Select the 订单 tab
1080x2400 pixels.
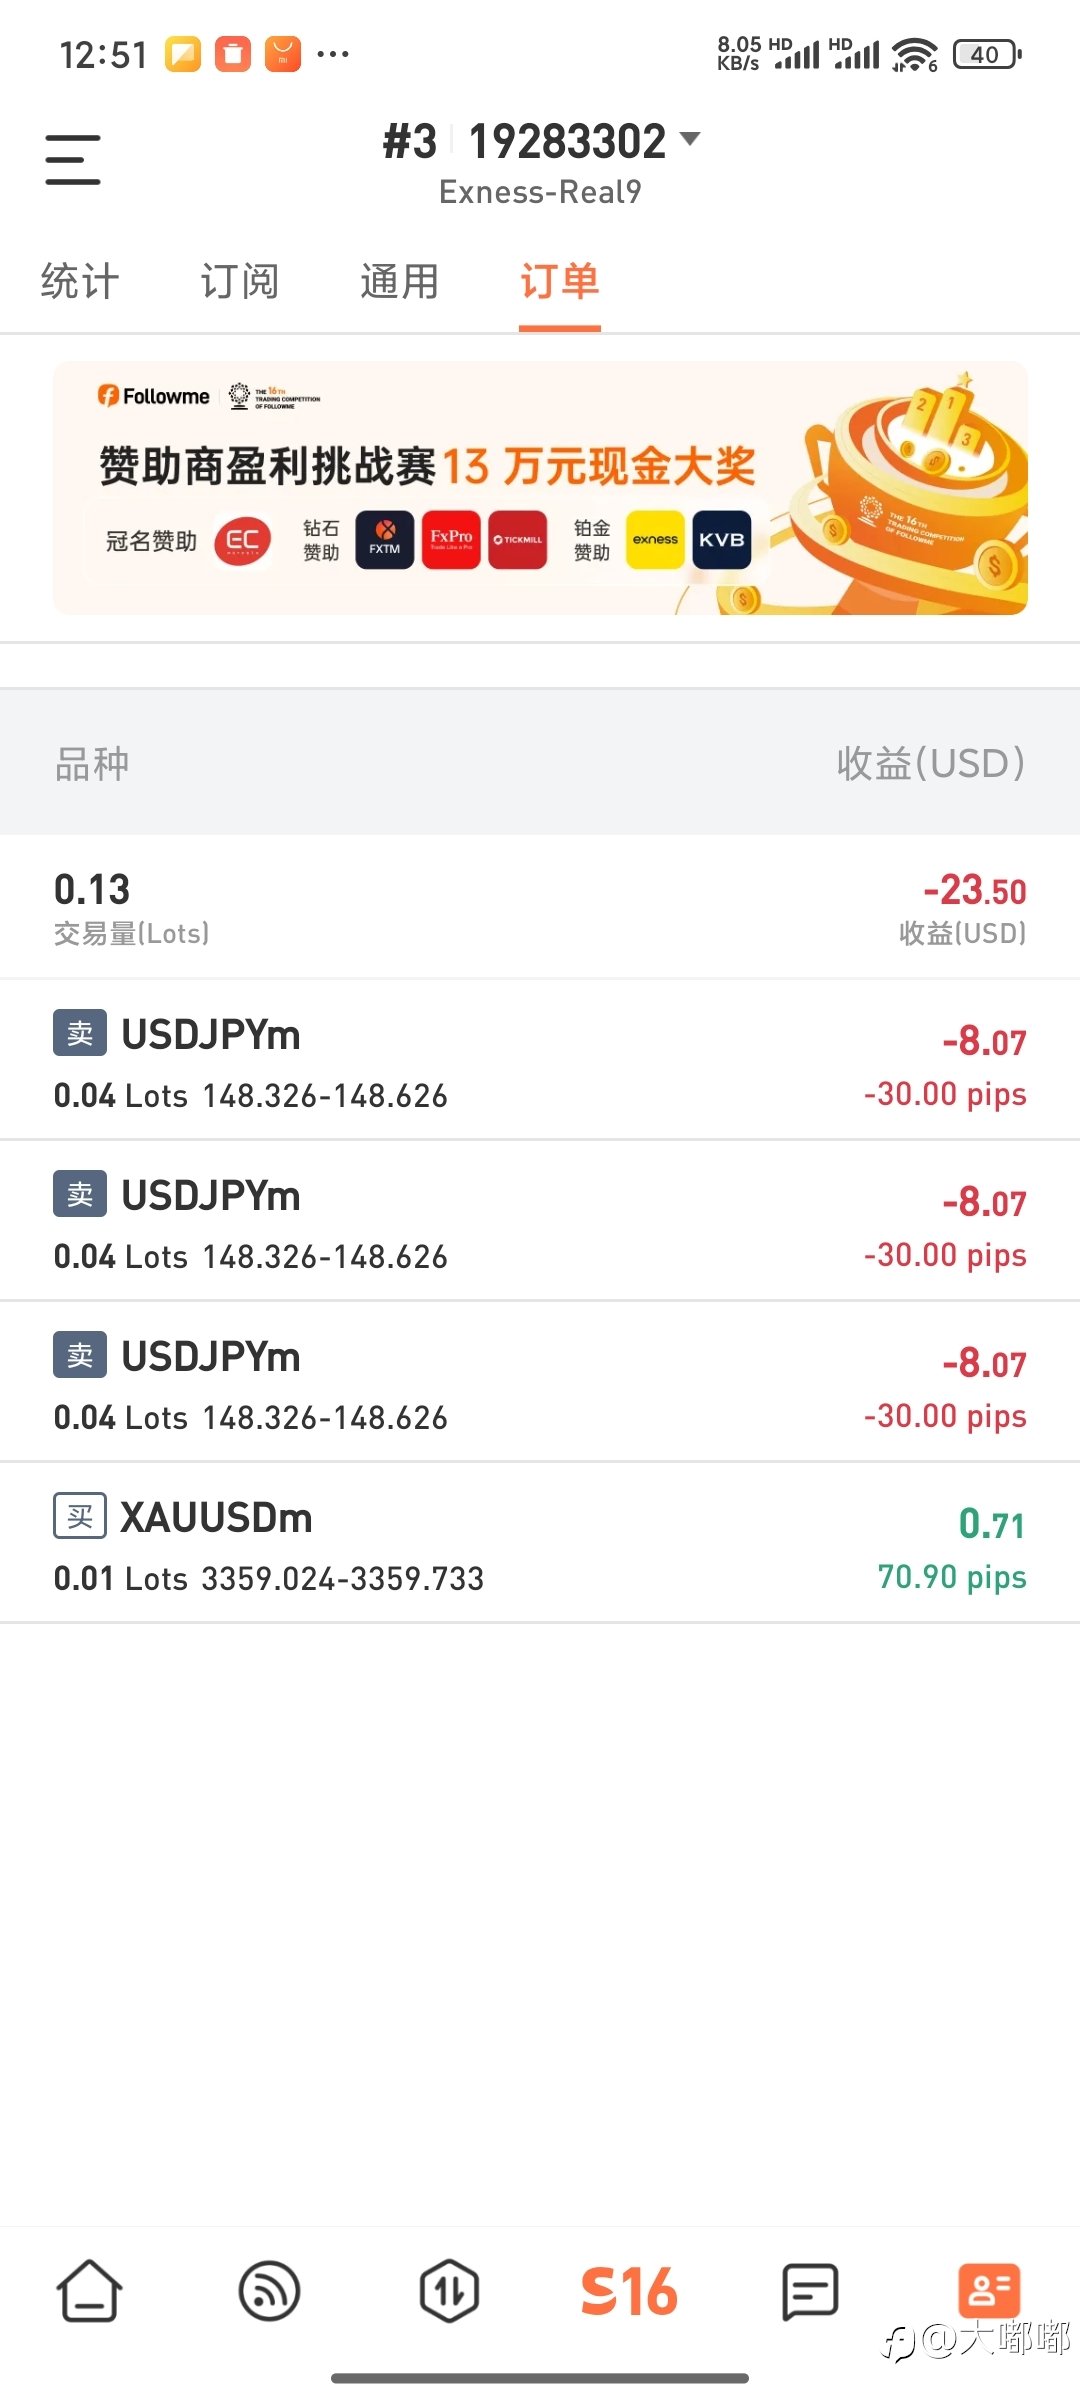(x=560, y=281)
